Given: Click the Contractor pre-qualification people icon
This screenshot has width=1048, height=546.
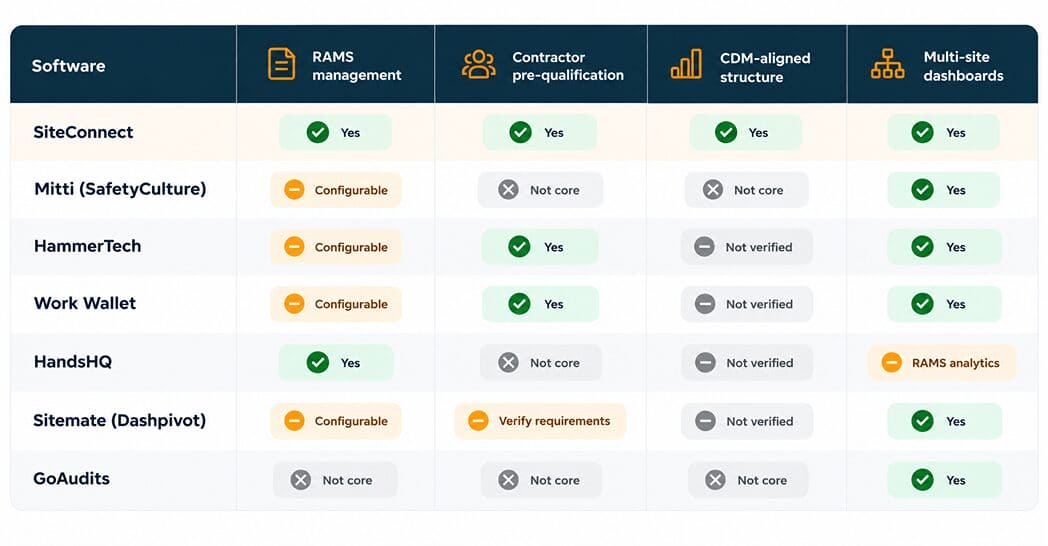Looking at the screenshot, I should tap(479, 65).
